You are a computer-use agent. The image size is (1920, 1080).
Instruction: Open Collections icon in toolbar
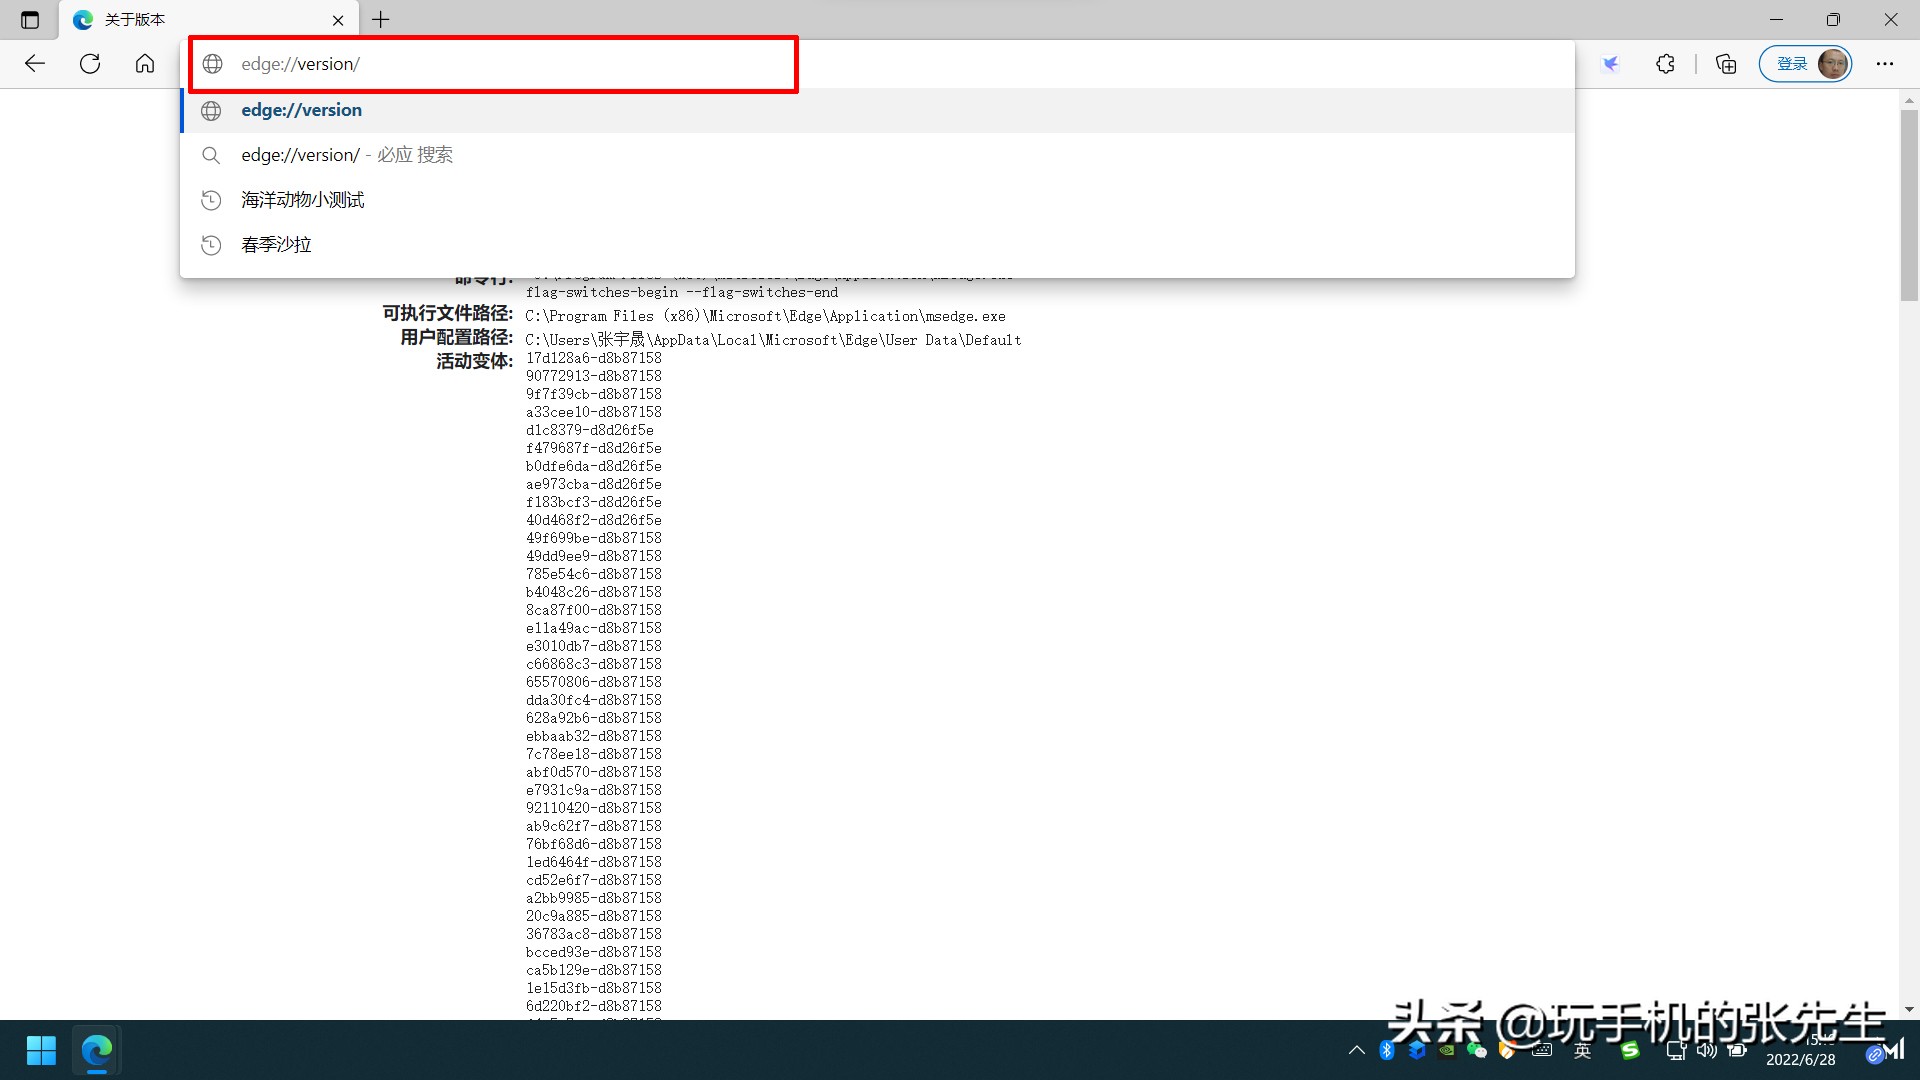click(1726, 64)
